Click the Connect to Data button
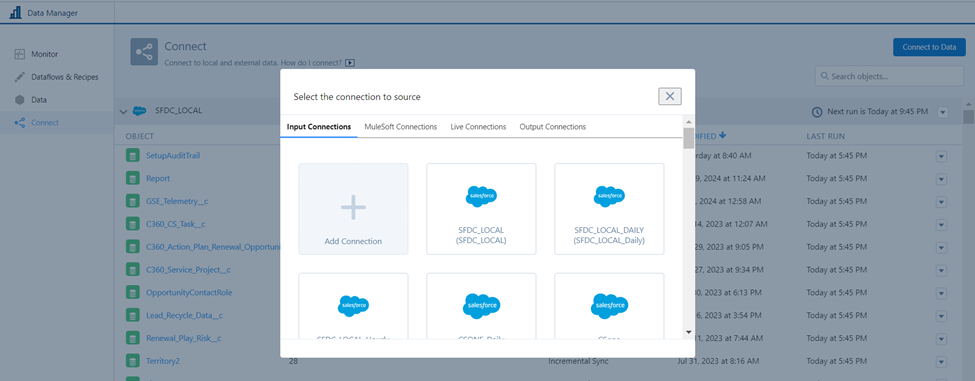 click(929, 47)
